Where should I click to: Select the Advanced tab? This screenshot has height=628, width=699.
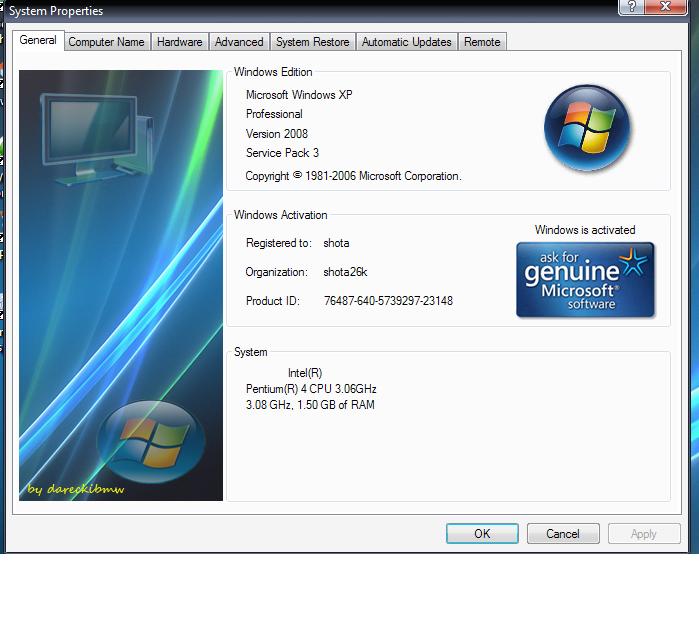coord(239,42)
